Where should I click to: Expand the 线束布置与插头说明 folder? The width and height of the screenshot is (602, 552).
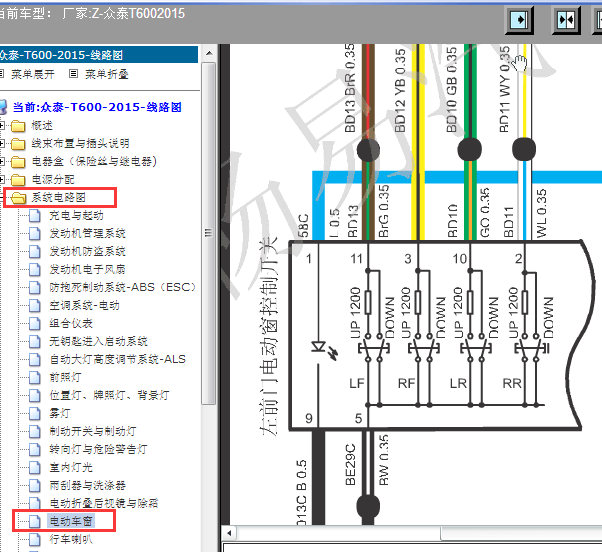tap(2, 143)
